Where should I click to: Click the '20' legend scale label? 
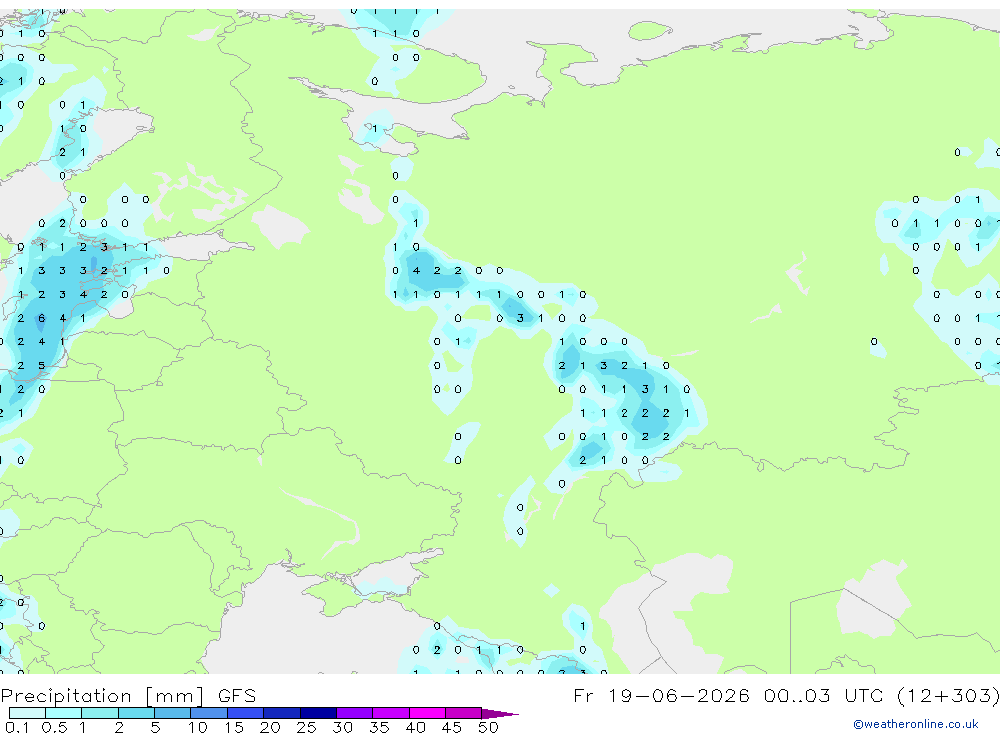tap(270, 727)
